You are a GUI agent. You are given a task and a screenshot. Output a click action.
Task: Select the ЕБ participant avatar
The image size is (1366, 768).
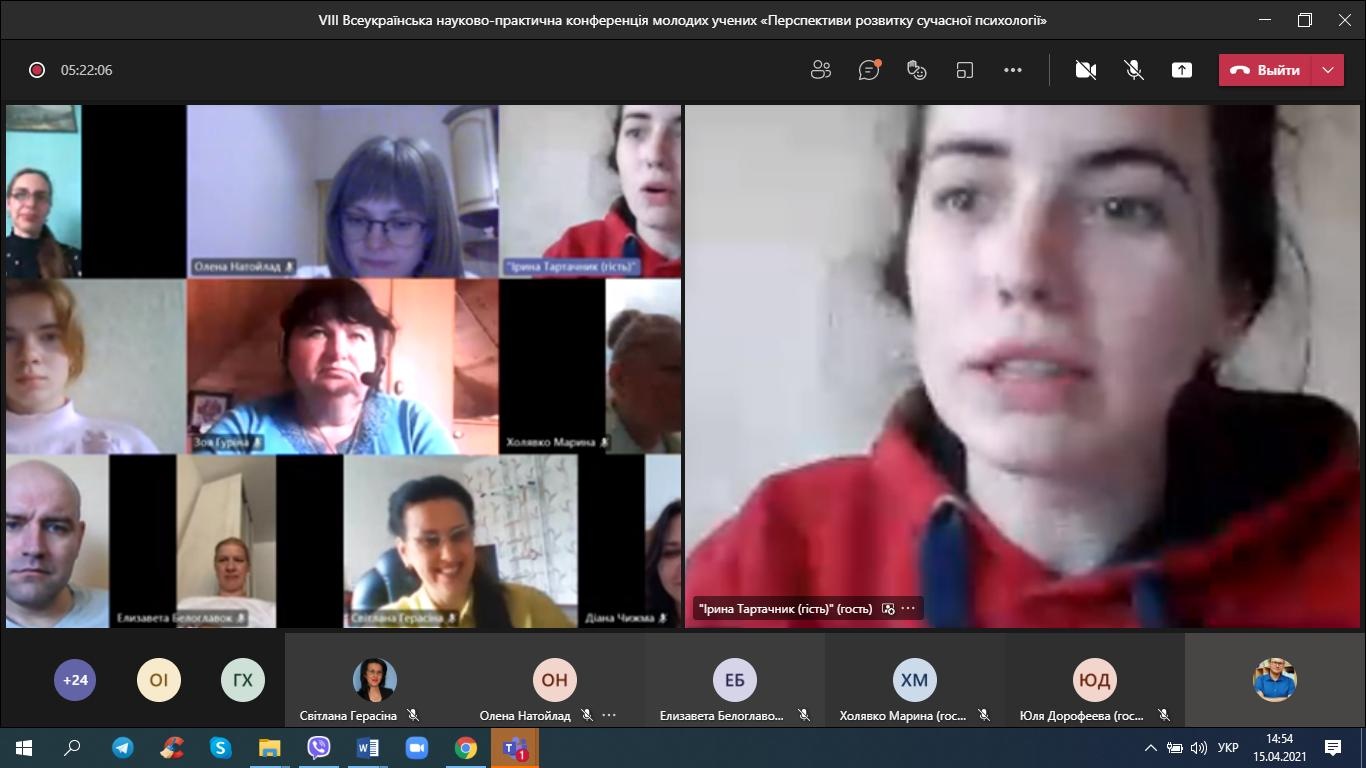pos(735,680)
